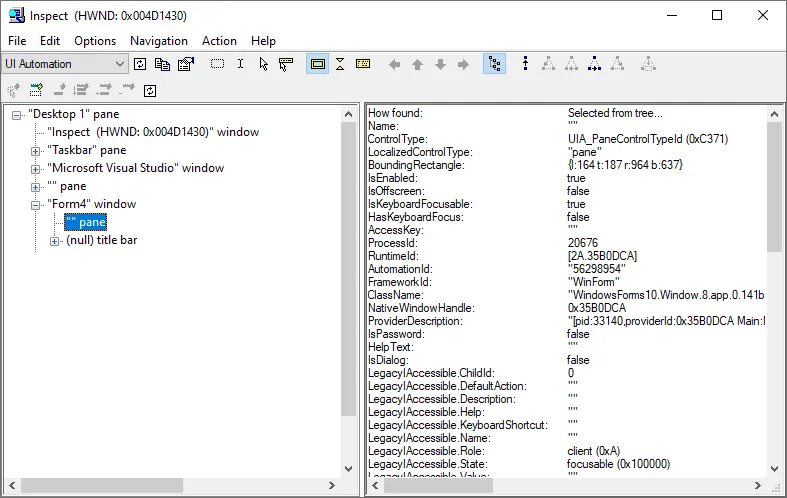The width and height of the screenshot is (787, 498).
Task: Click the Navigate to Parent icon
Action: click(526, 64)
